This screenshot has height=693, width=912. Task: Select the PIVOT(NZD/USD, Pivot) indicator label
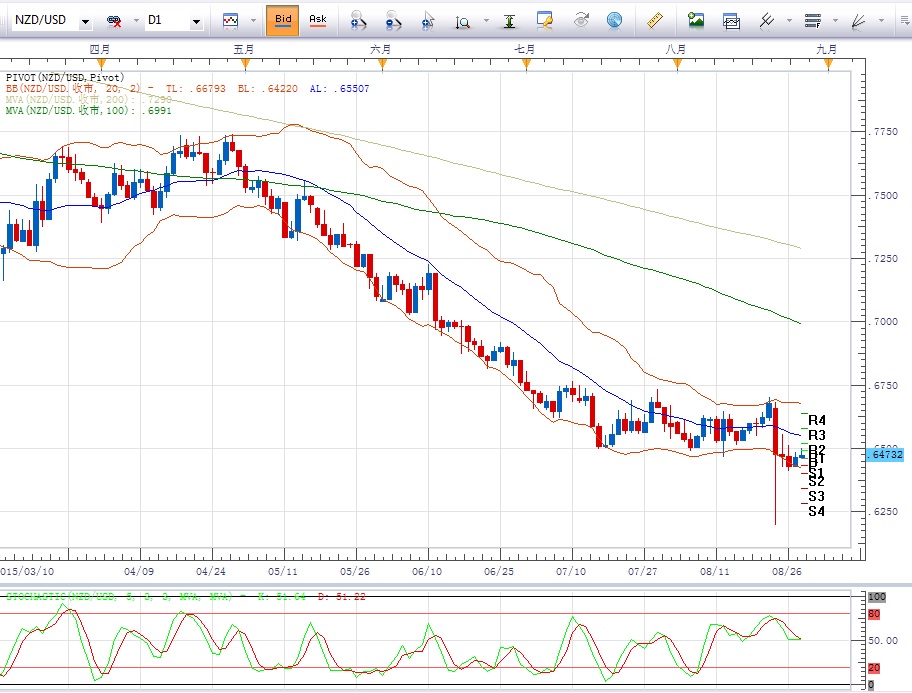(65, 77)
